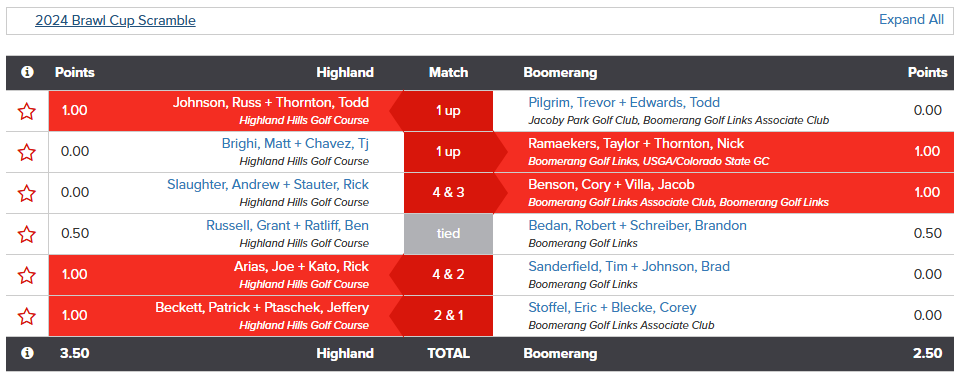Star the tied Russell, Grant match row
This screenshot has height=373, width=959.
point(26,234)
